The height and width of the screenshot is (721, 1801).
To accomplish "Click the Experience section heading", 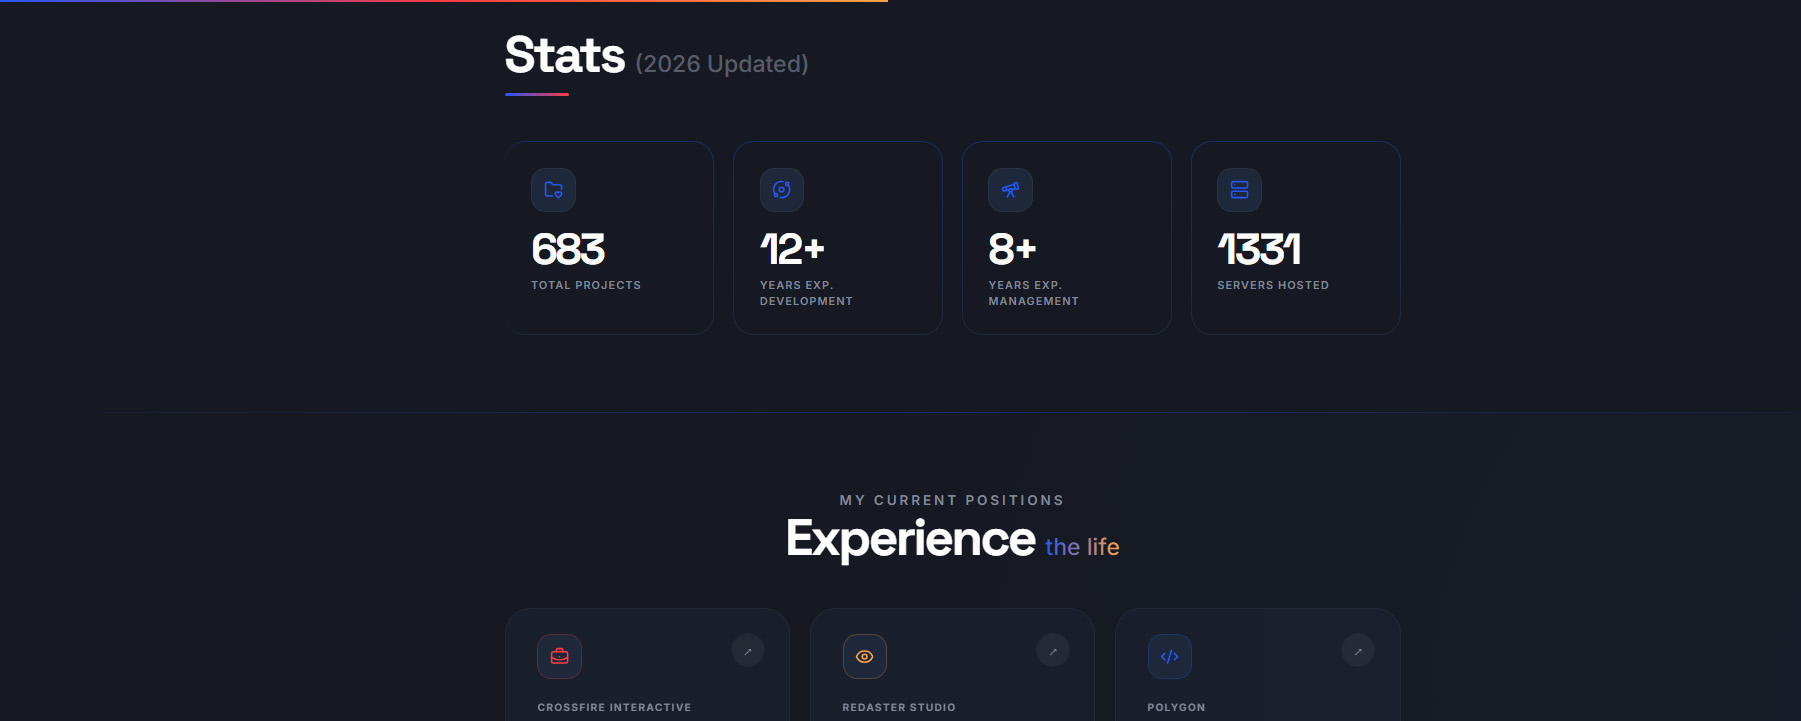I will tap(911, 539).
